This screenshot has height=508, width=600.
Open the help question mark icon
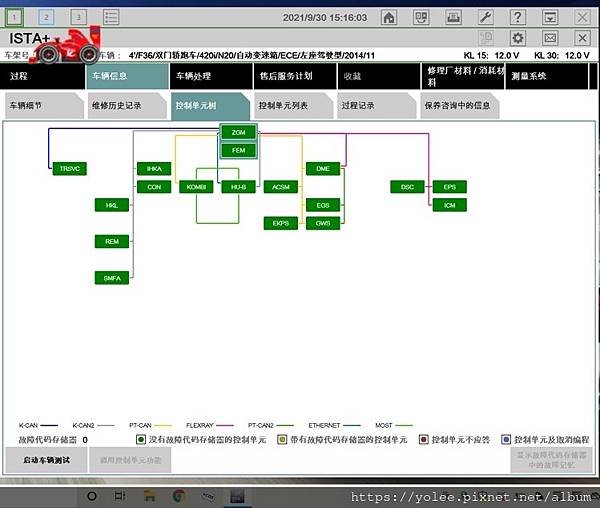click(517, 17)
